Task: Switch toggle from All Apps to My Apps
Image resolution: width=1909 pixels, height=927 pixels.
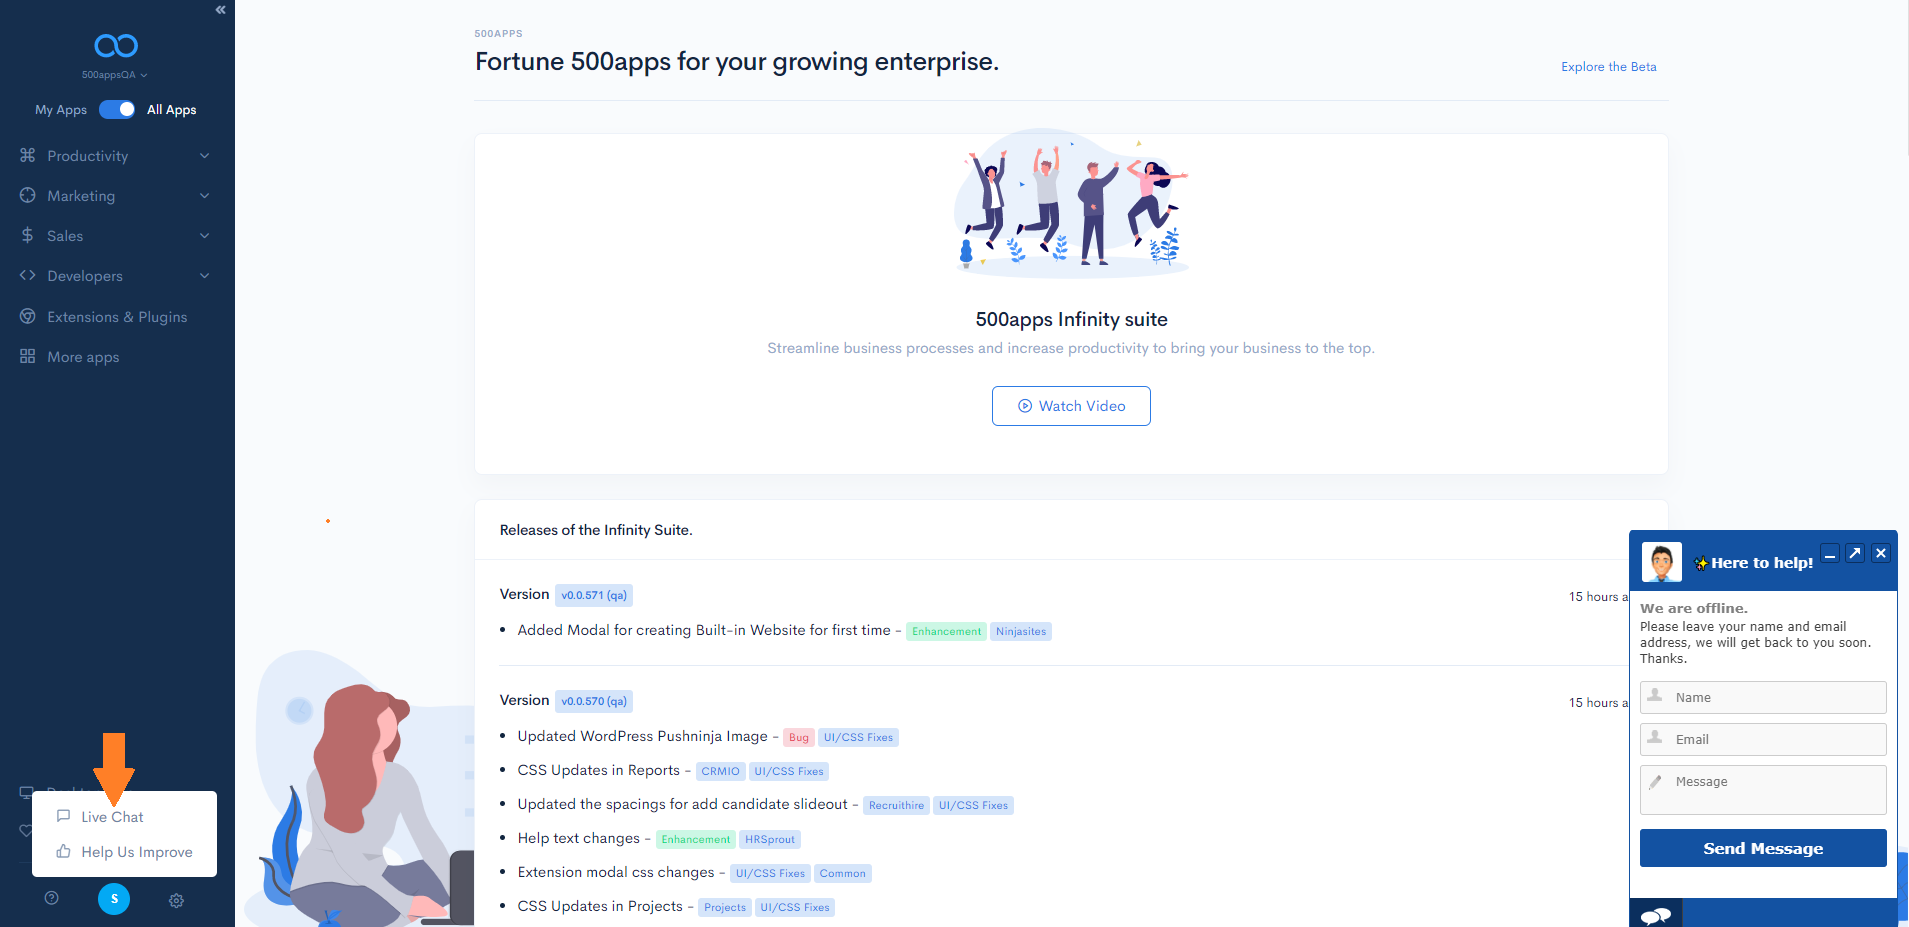Action: click(x=117, y=109)
